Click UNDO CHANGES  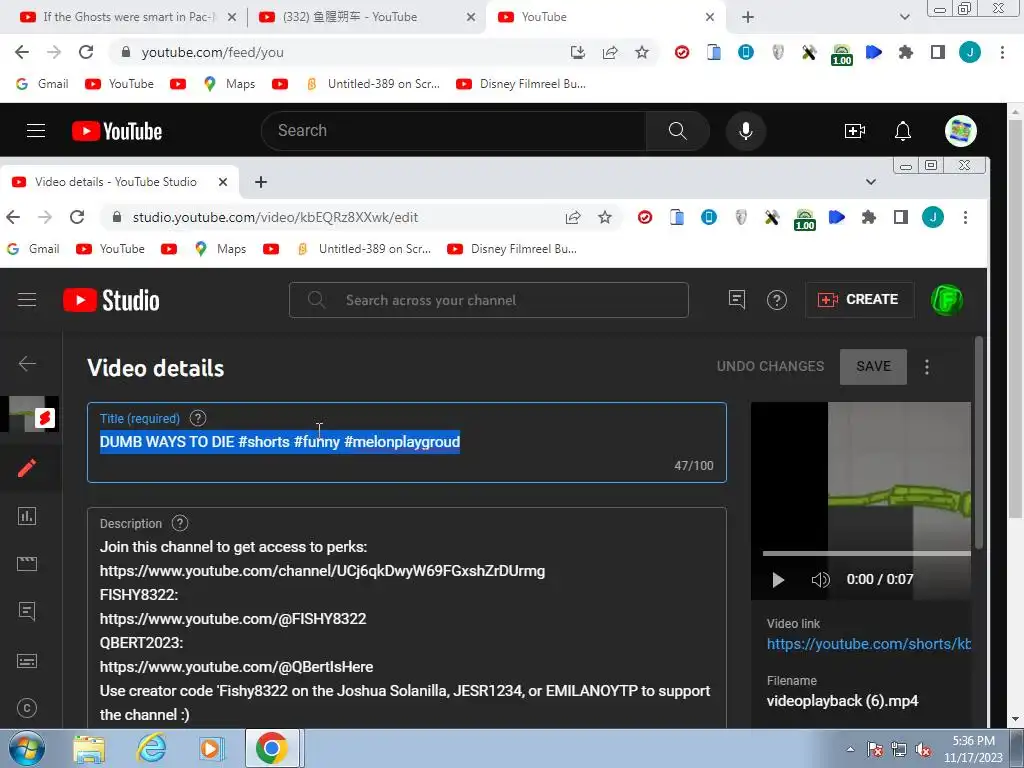coord(771,366)
